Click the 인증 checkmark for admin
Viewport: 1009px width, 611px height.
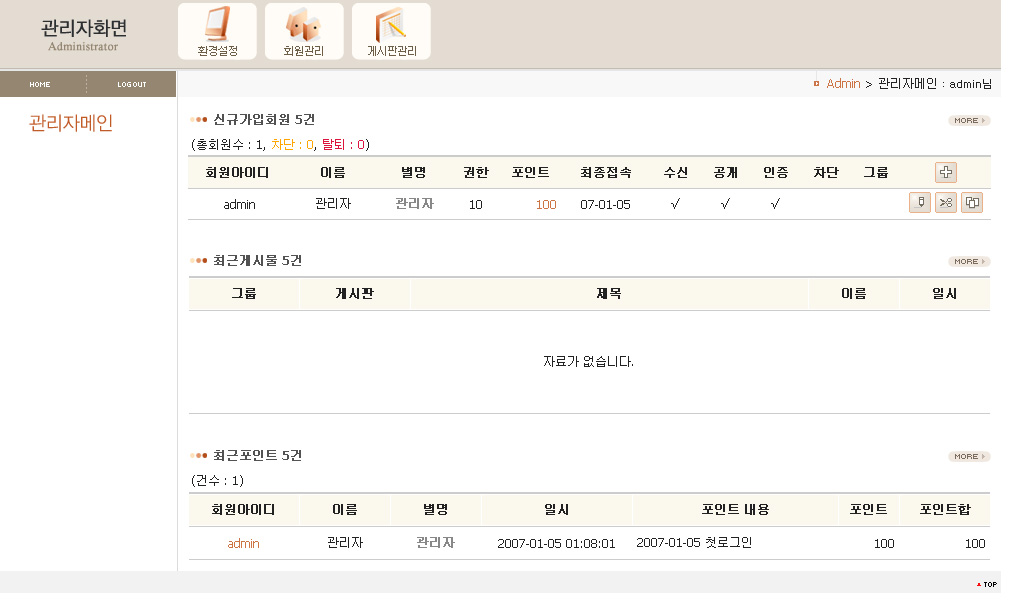[775, 204]
